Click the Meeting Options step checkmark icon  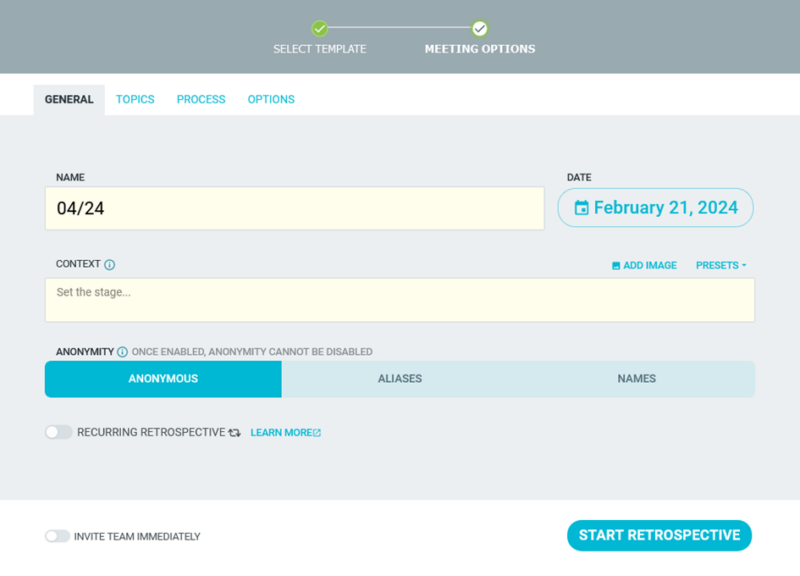click(480, 28)
